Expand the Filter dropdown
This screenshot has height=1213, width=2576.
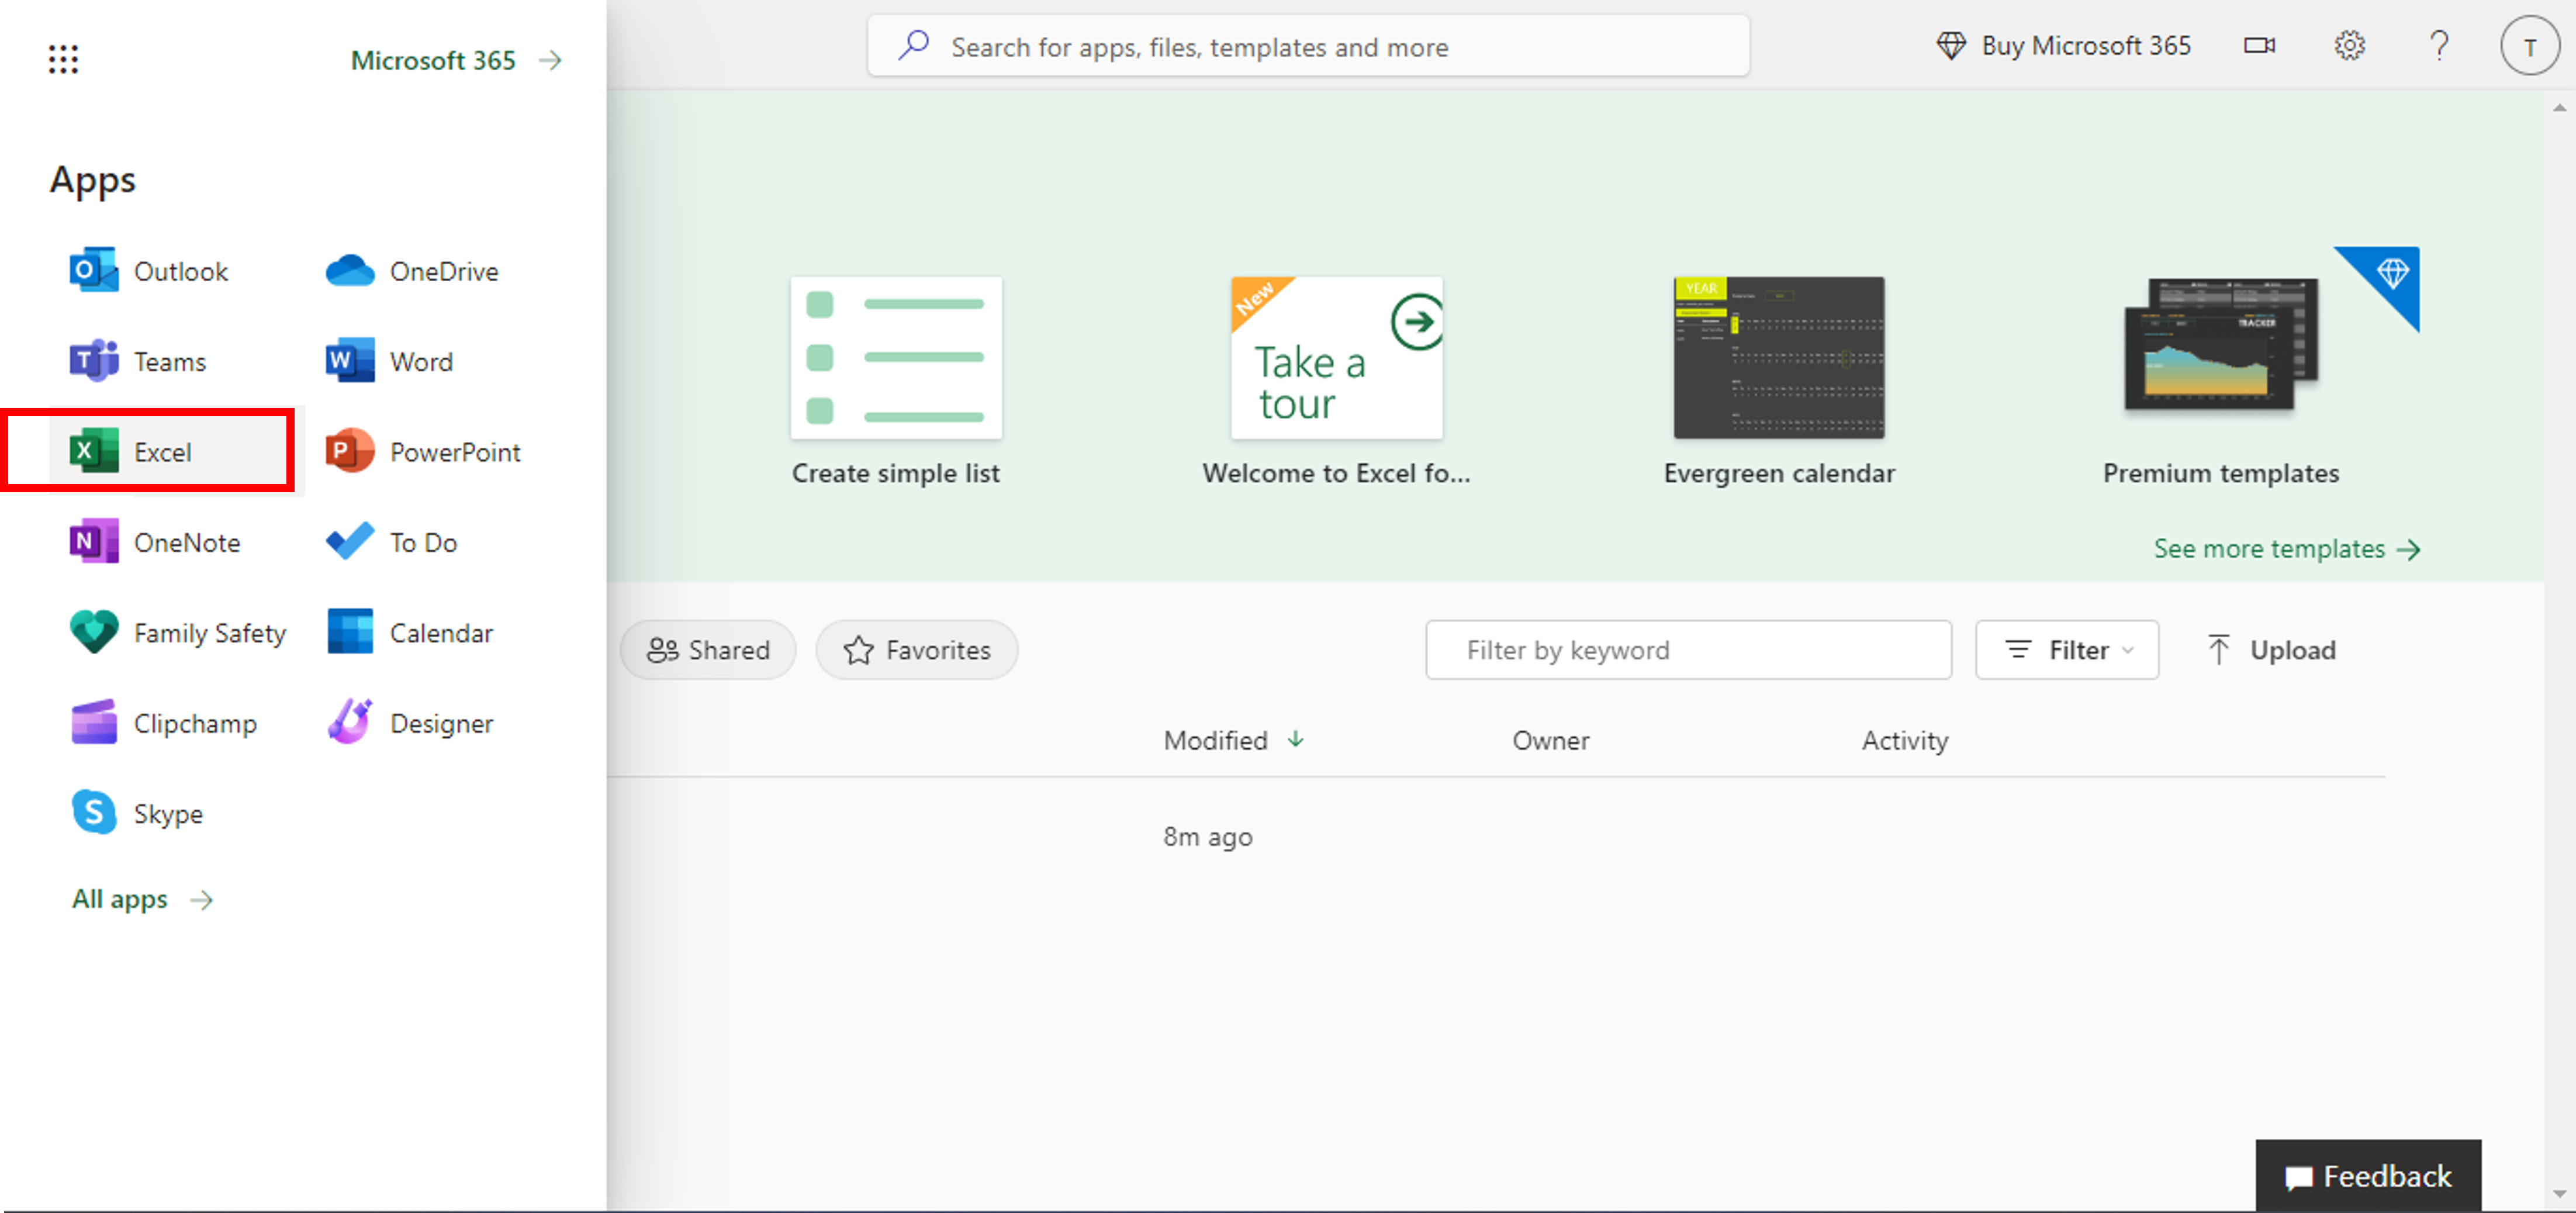click(x=2067, y=650)
